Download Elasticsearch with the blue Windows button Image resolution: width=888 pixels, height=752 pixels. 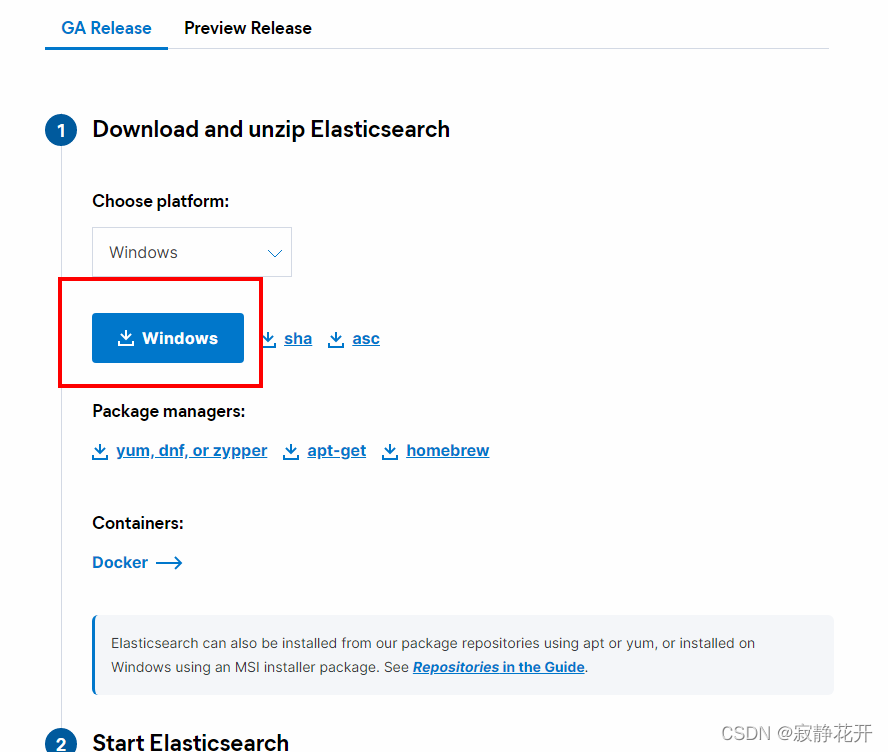tap(168, 338)
